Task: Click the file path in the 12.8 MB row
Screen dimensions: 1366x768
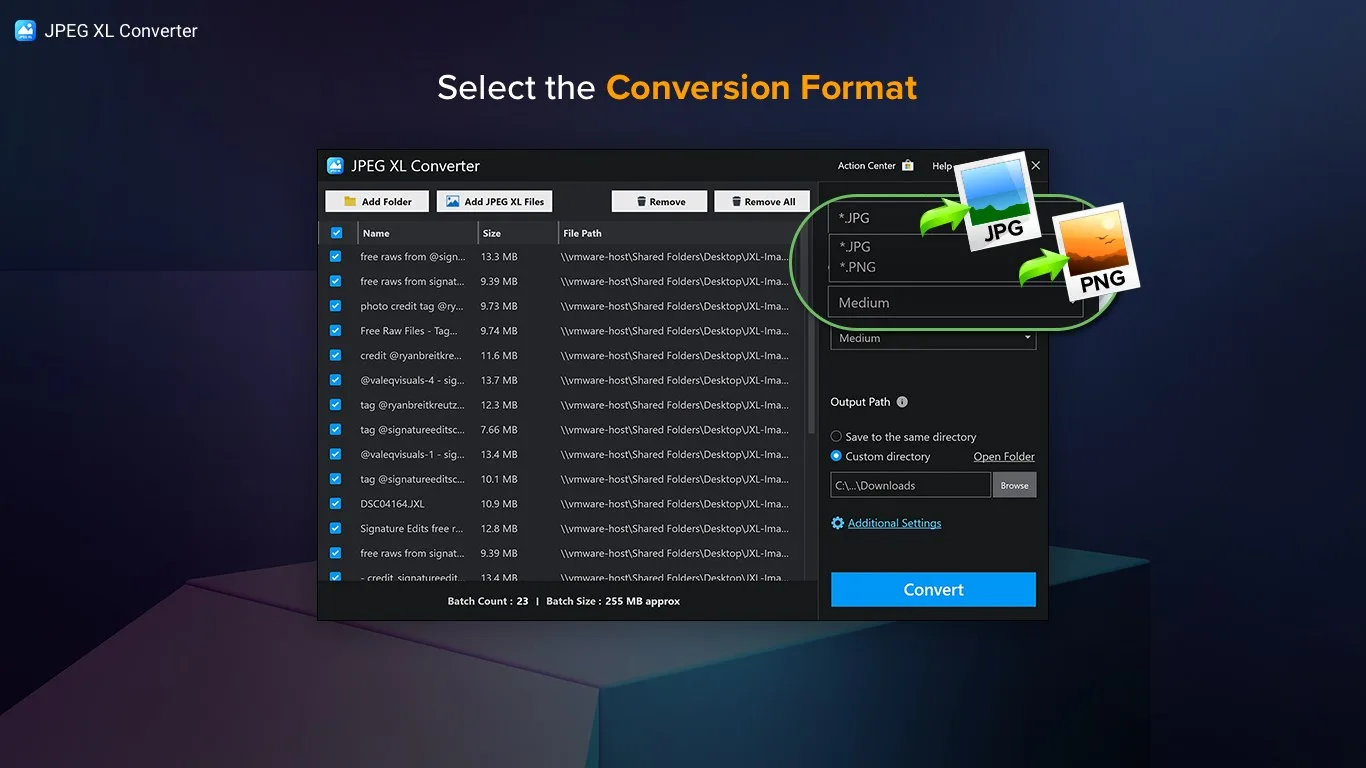Action: (x=675, y=528)
